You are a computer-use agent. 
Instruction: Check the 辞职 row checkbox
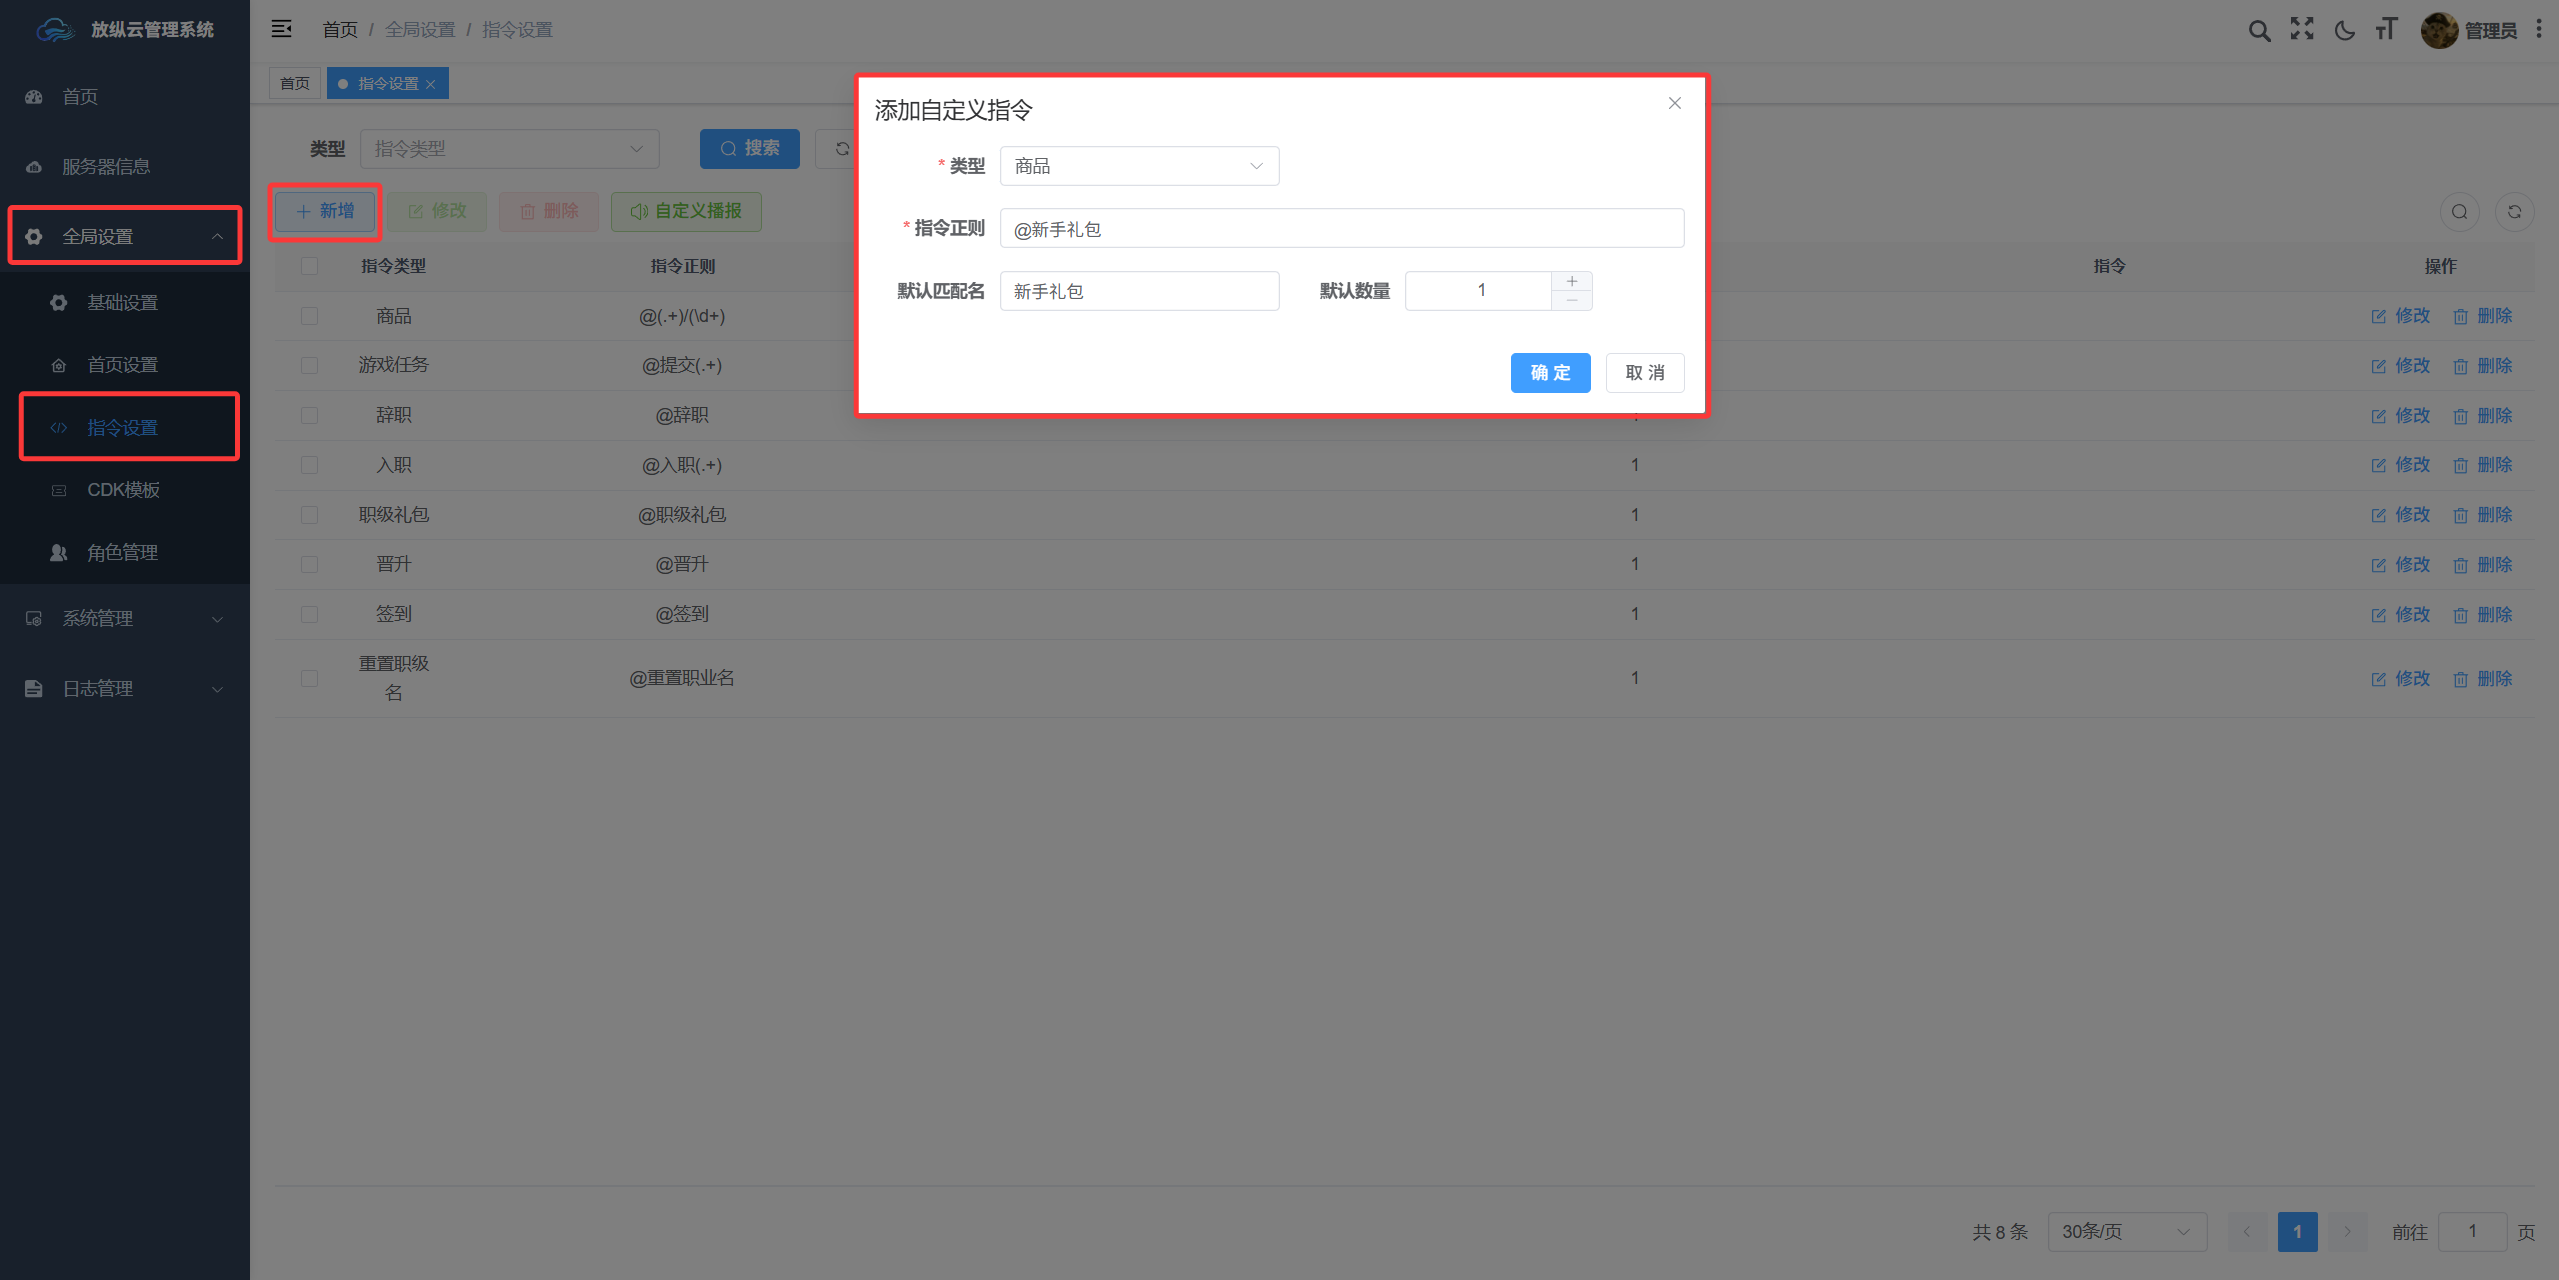coord(310,416)
